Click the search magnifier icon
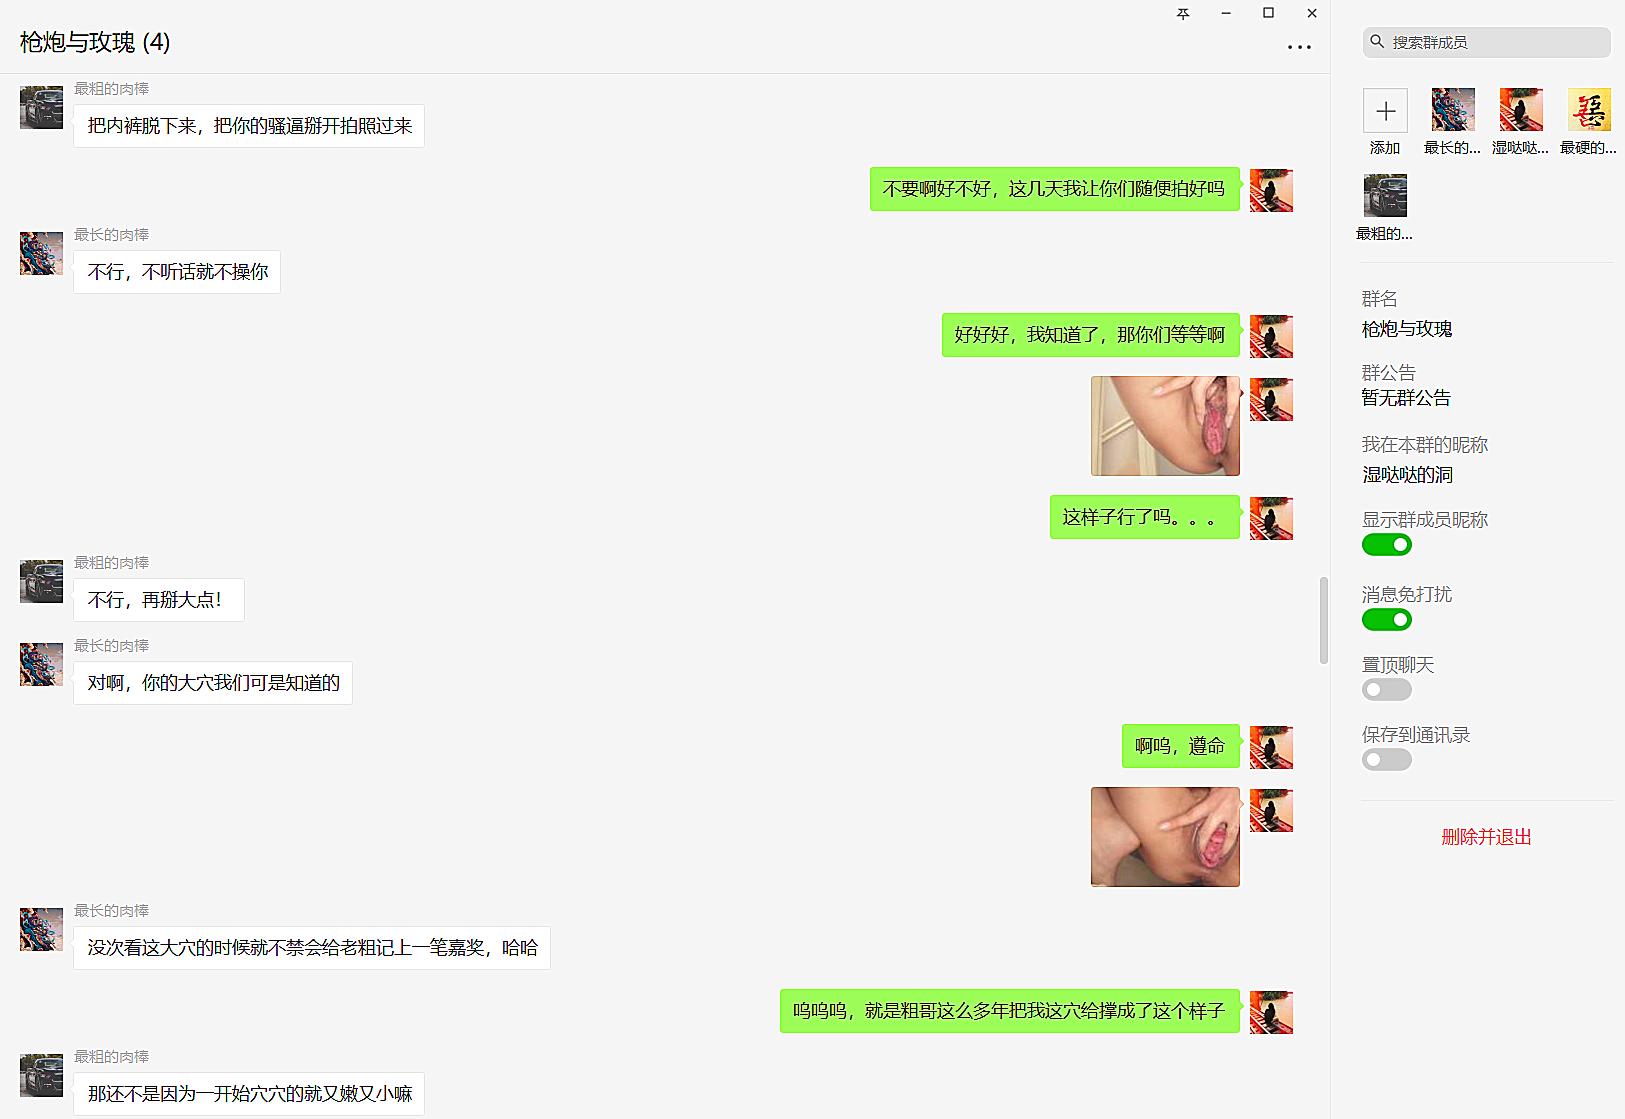Screen dimensions: 1625x1119 [1377, 42]
